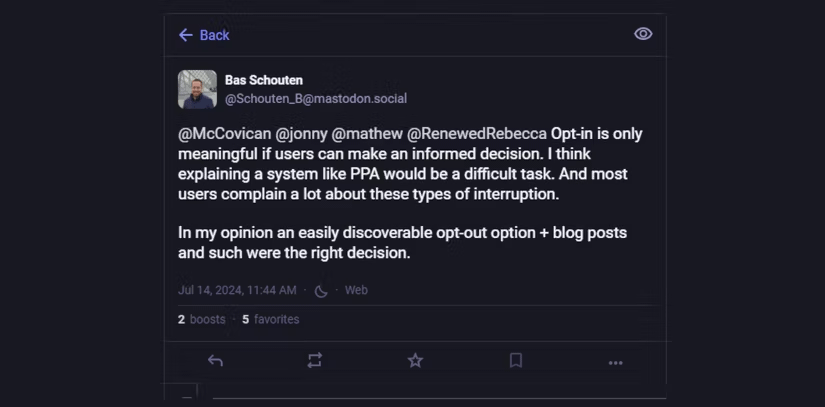
Task: Boost this post with the repost icon
Action: click(315, 361)
